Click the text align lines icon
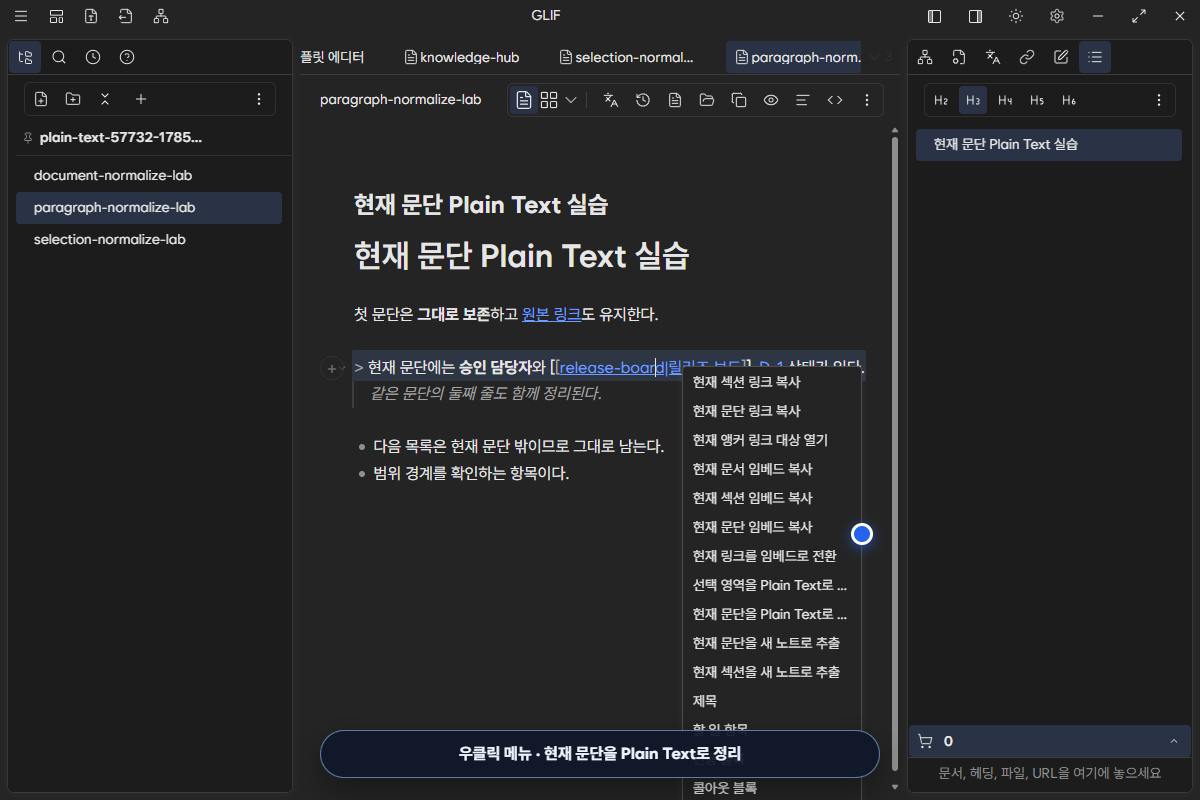The width and height of the screenshot is (1200, 800). [x=802, y=100]
